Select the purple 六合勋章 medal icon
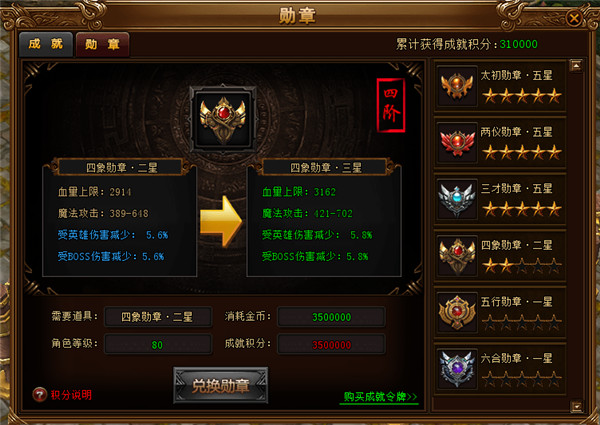The width and height of the screenshot is (600, 425). [457, 370]
